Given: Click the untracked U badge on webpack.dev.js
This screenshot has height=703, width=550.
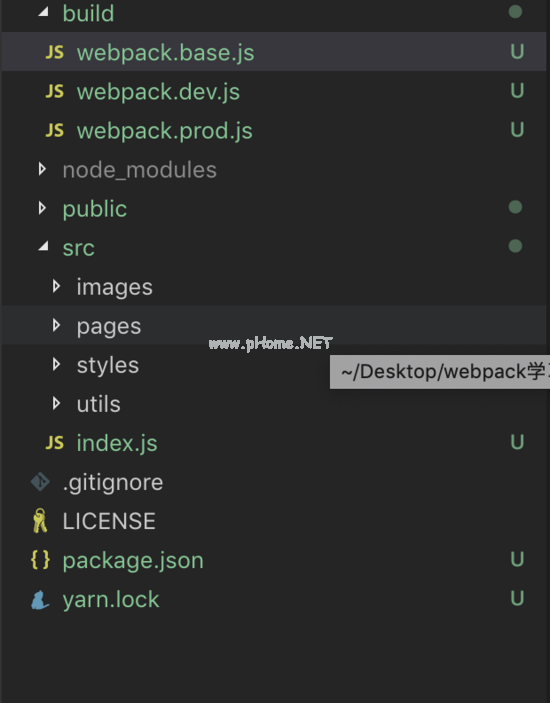Looking at the screenshot, I should [517, 91].
